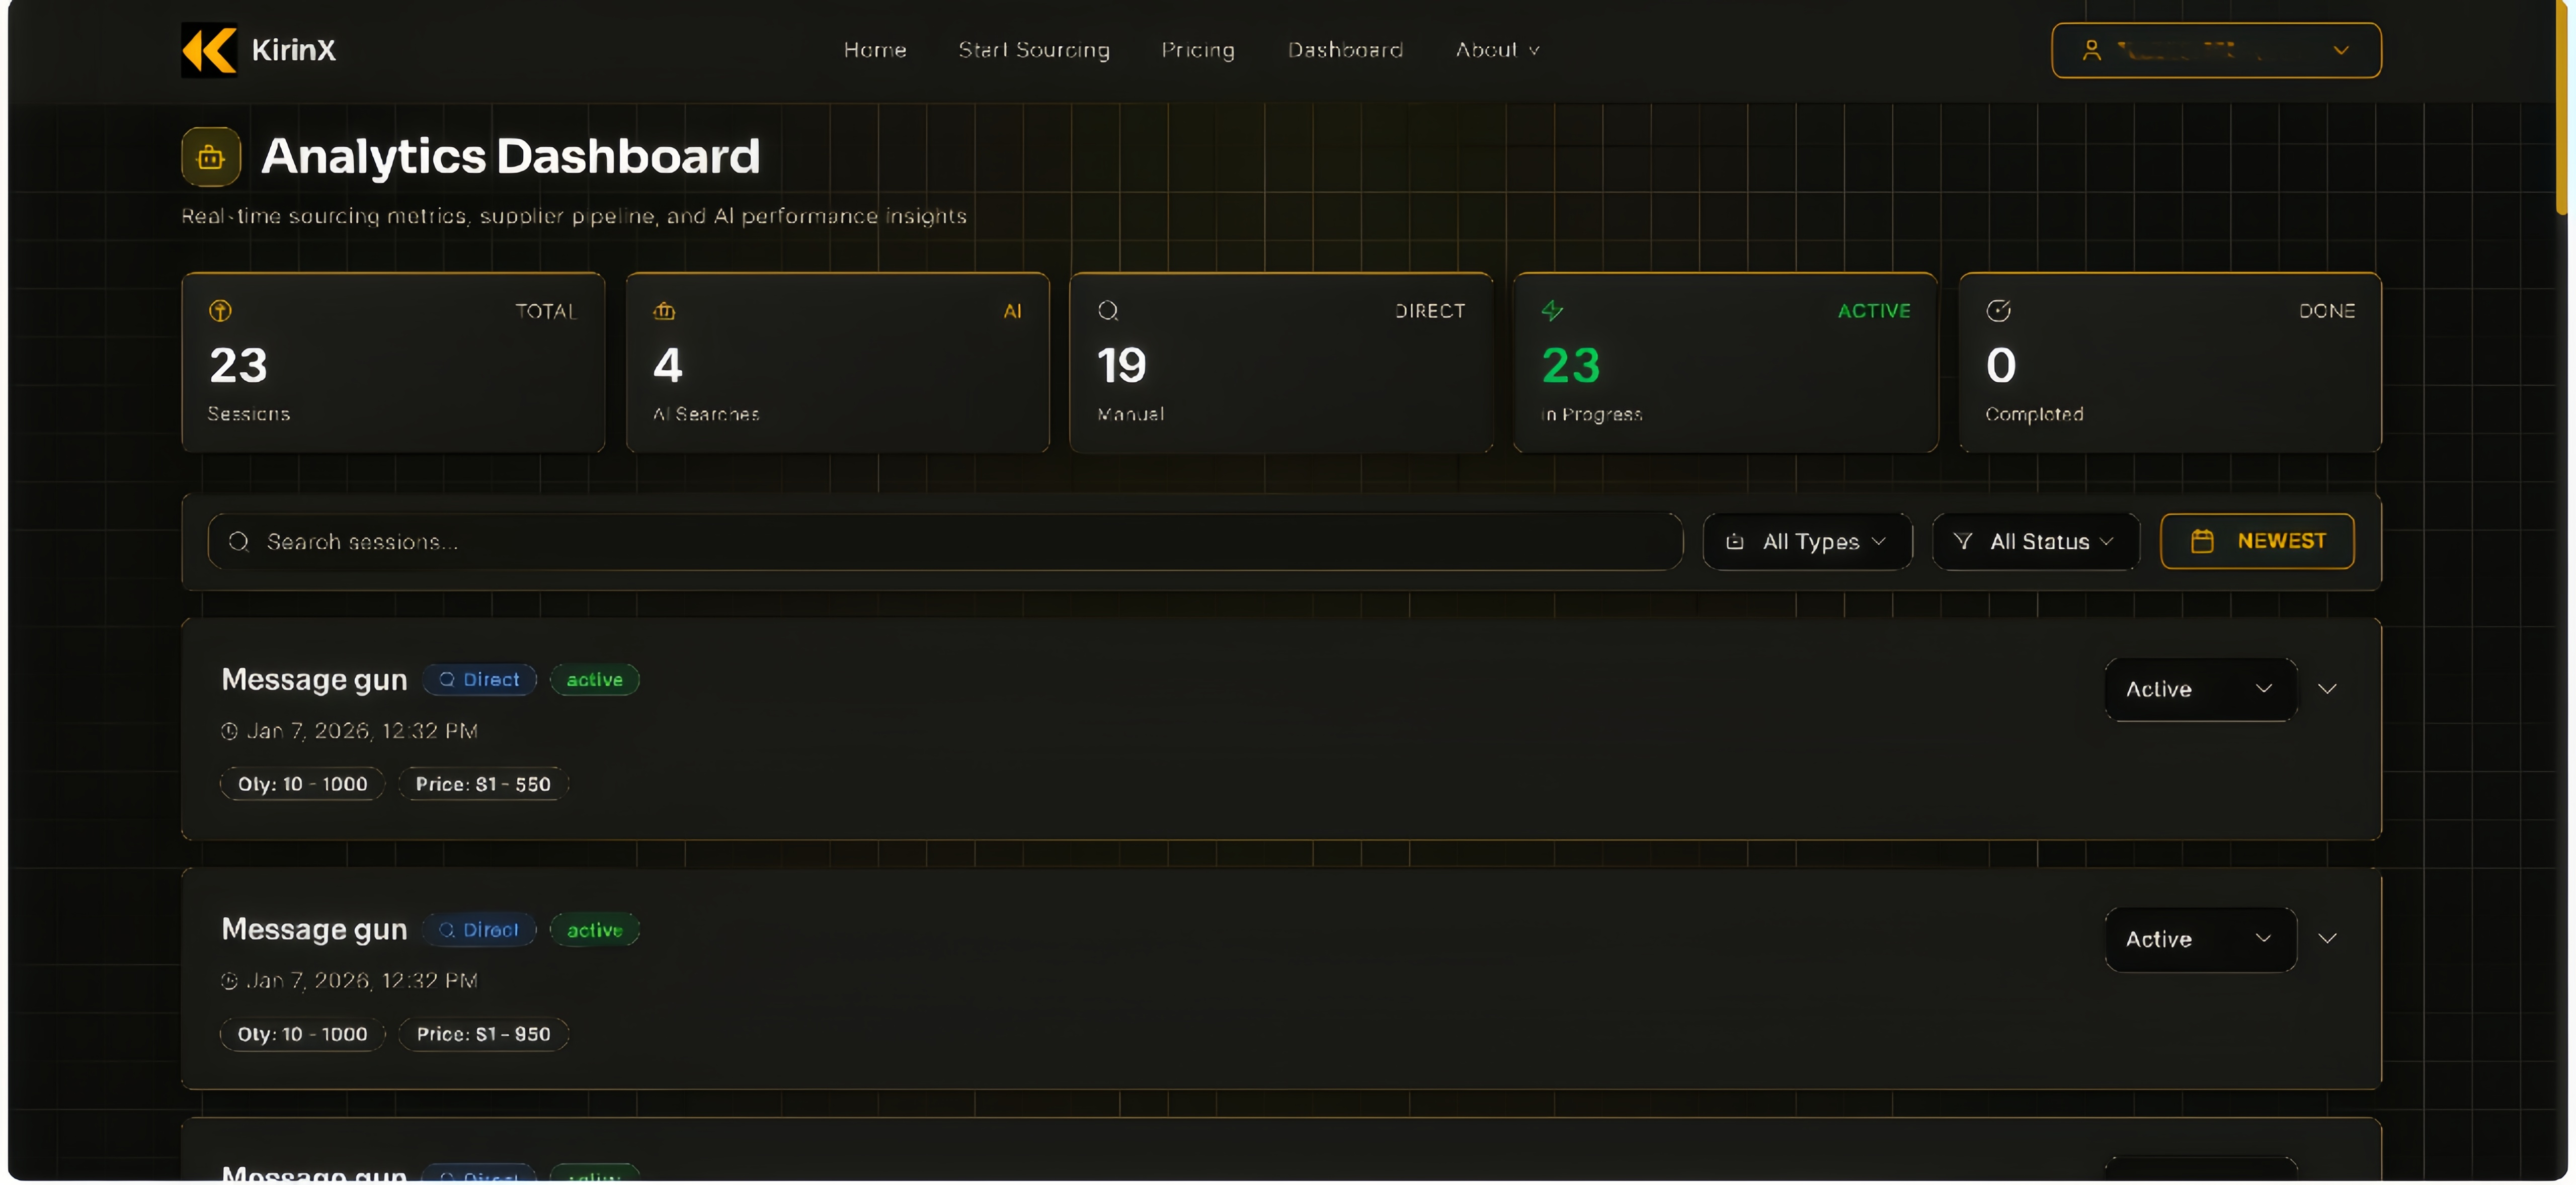The height and width of the screenshot is (1185, 2576).
Task: Click the Active card lightning bolt icon
Action: coord(1552,311)
